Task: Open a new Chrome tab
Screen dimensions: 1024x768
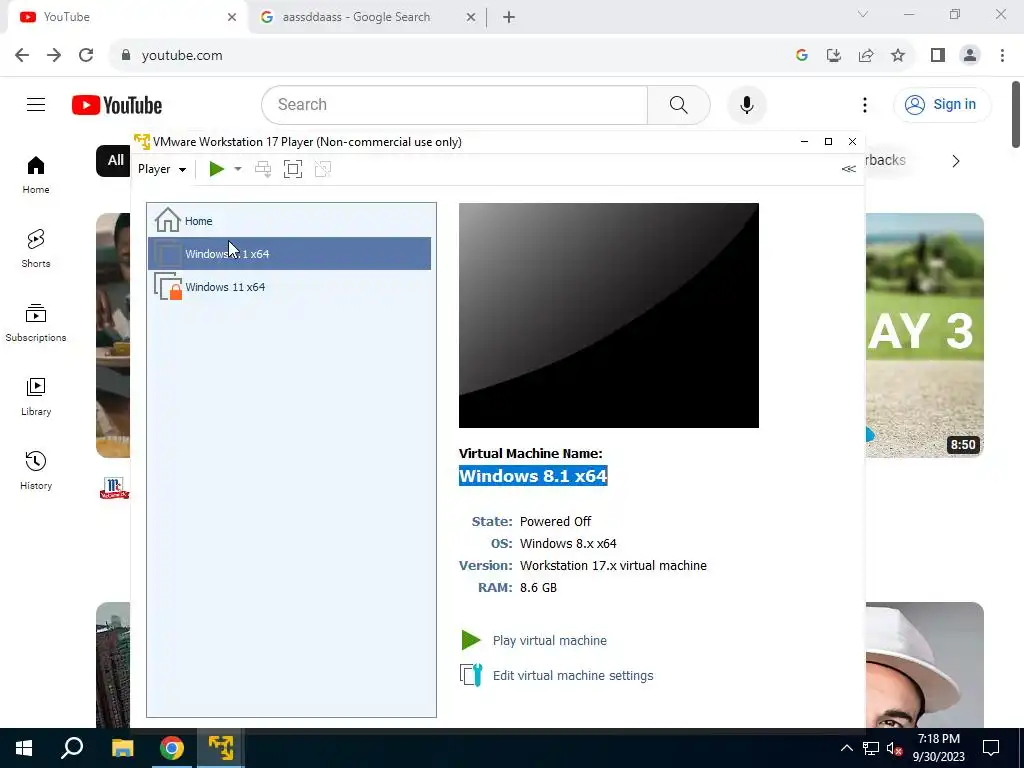Action: point(509,17)
